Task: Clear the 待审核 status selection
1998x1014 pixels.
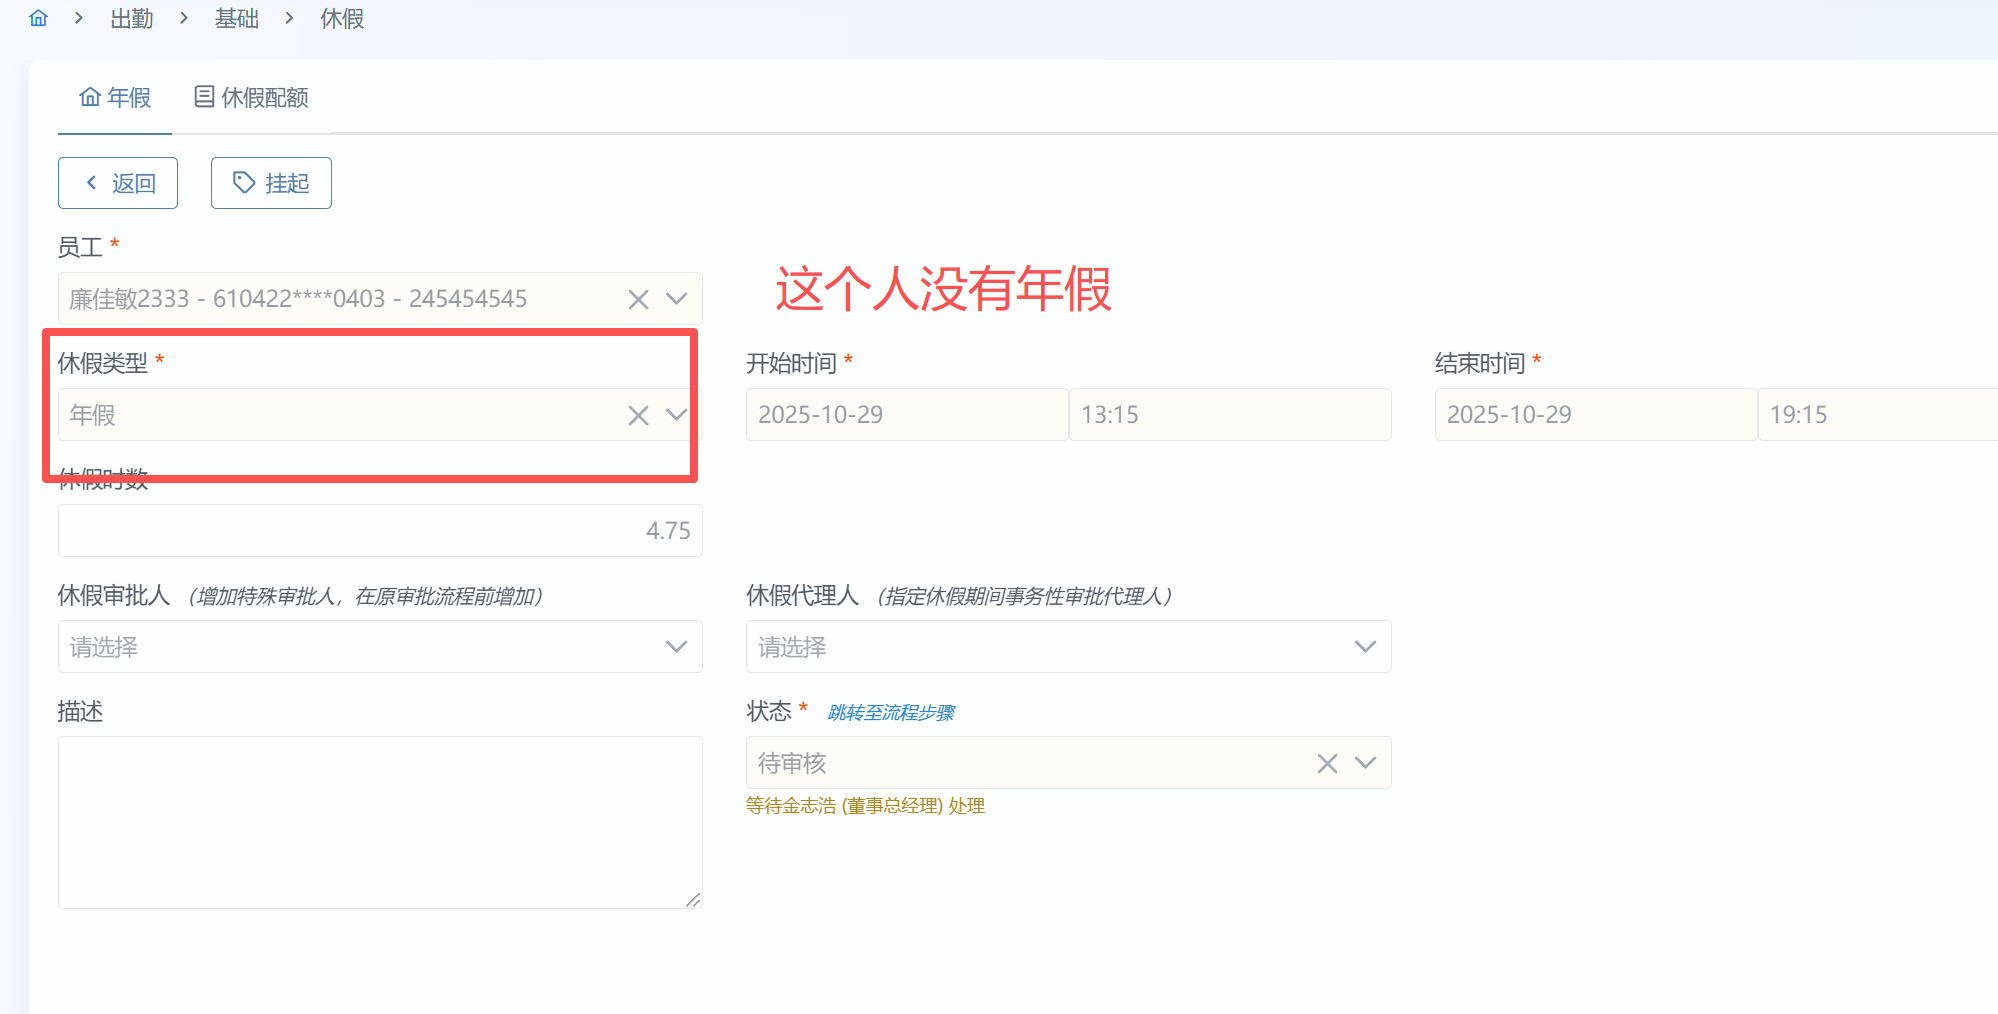Action: click(x=1327, y=764)
